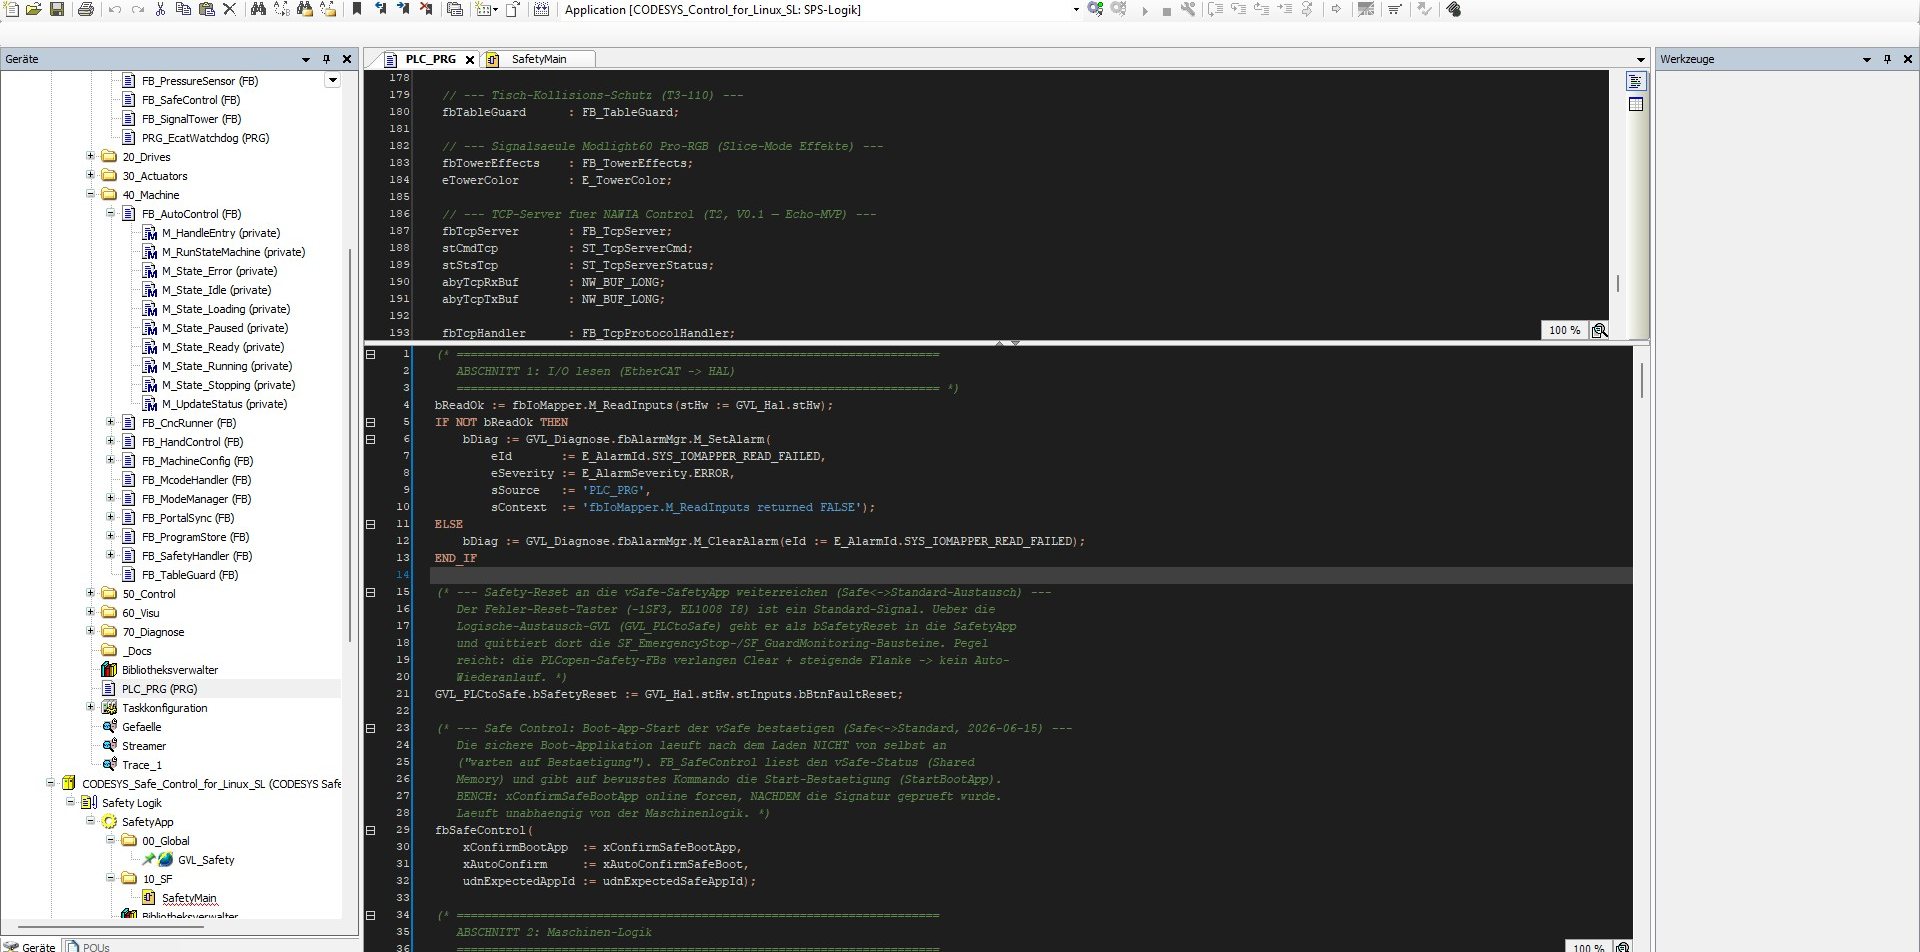Click the Start play icon in toolbar
The width and height of the screenshot is (1920, 952).
[1144, 10]
